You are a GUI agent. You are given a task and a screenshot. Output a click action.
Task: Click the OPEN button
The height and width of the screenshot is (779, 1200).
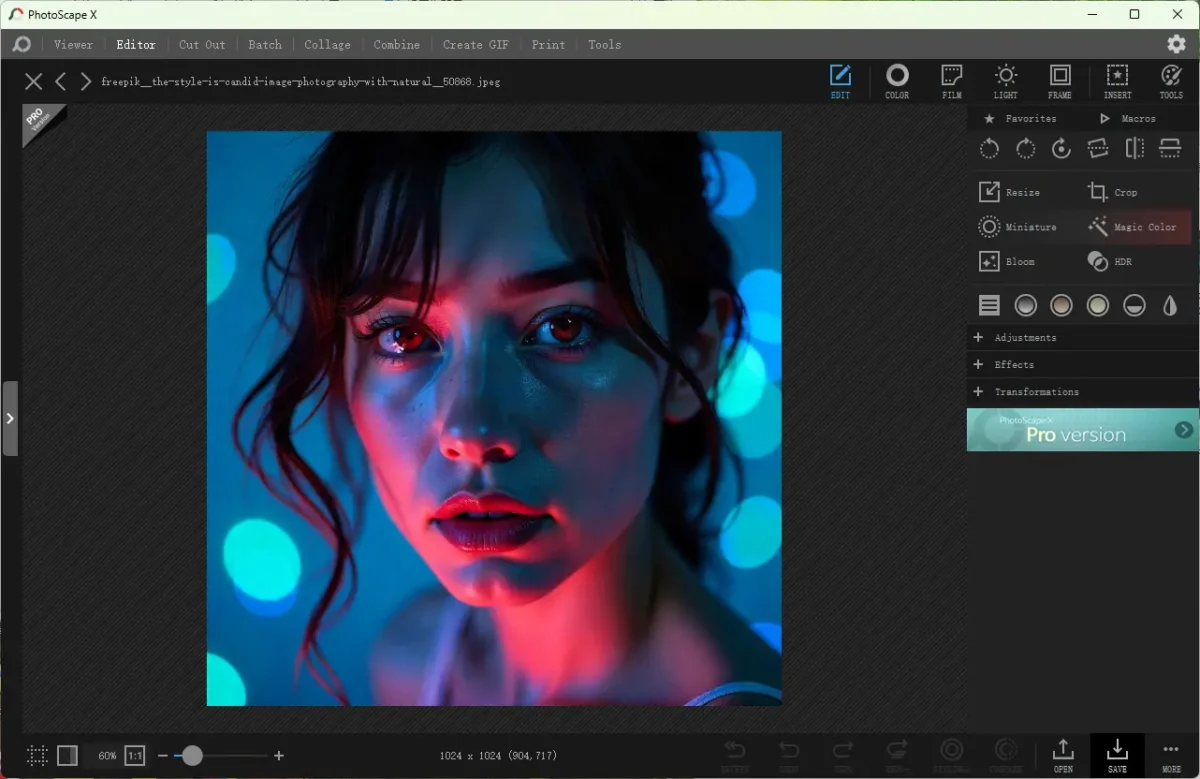click(1063, 755)
